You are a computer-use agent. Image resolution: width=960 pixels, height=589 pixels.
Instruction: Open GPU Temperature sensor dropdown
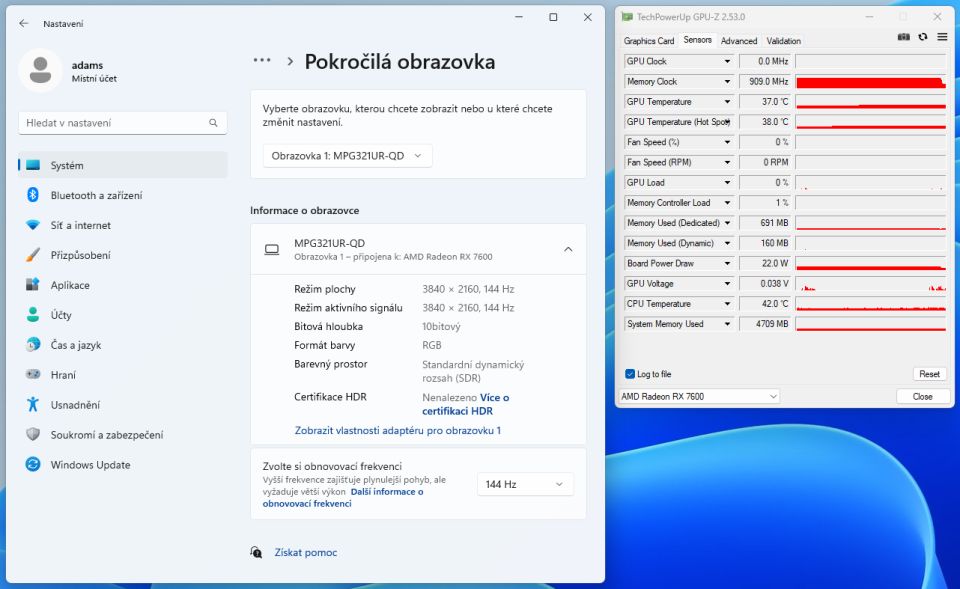727,102
